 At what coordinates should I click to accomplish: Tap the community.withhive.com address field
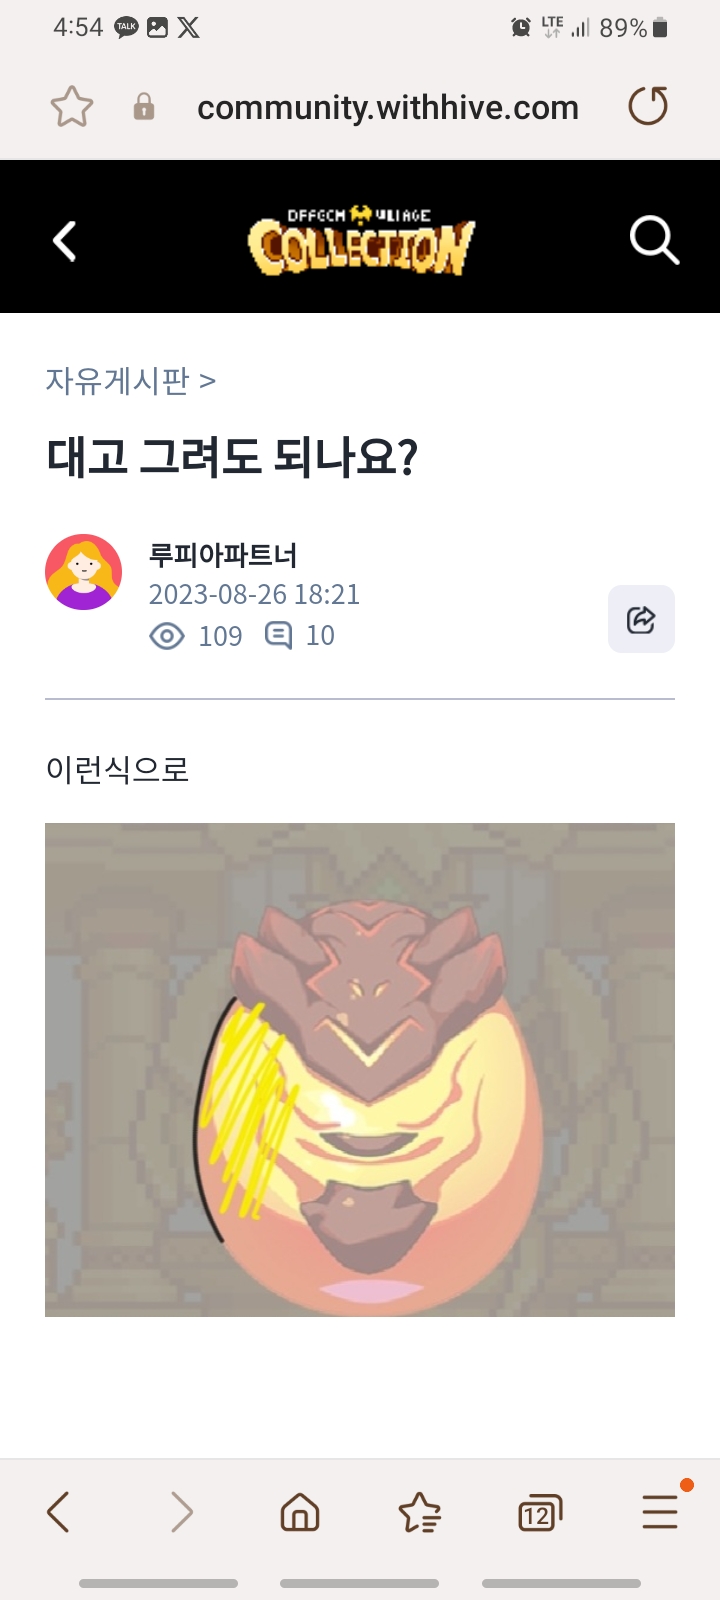click(x=388, y=107)
